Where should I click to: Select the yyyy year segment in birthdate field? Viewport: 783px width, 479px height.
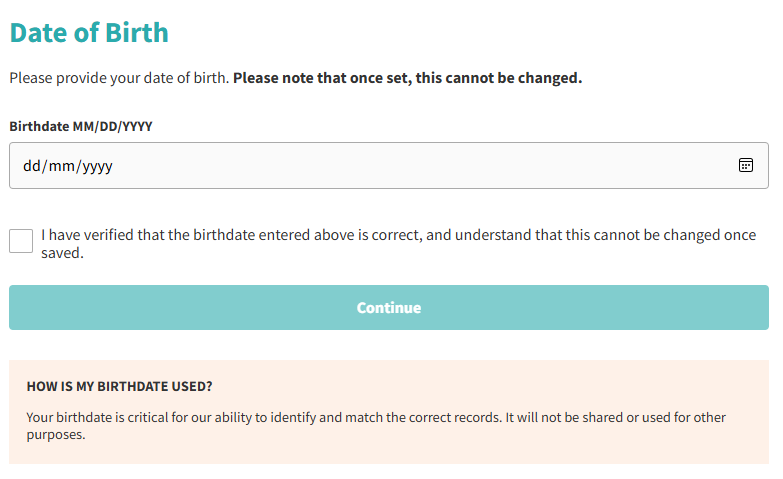(97, 166)
